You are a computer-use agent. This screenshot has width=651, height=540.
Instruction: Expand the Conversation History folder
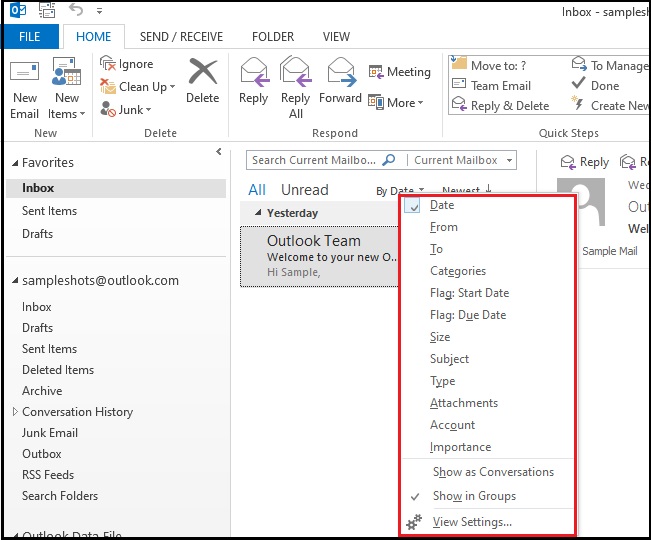tap(15, 412)
